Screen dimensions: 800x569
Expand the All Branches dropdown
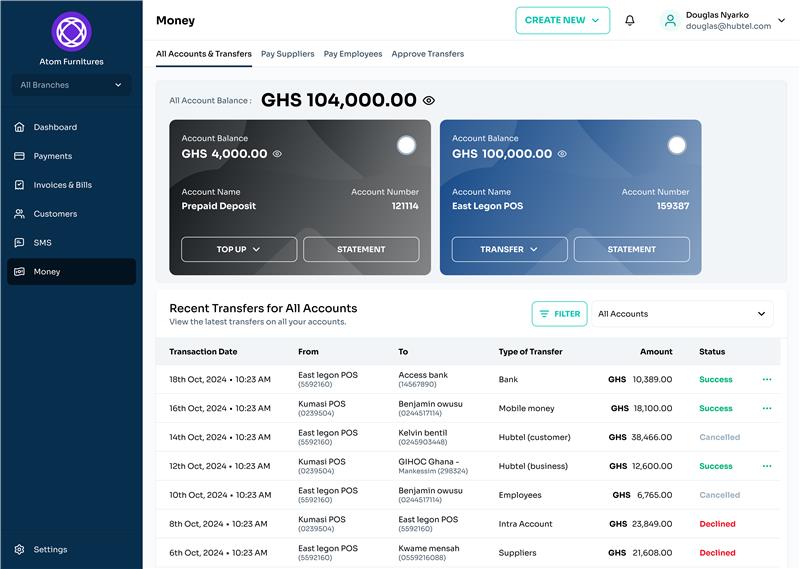point(71,85)
